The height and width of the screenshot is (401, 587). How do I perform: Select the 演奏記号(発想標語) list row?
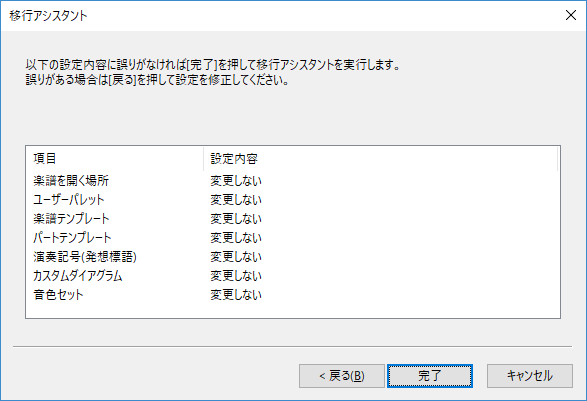[293, 257]
